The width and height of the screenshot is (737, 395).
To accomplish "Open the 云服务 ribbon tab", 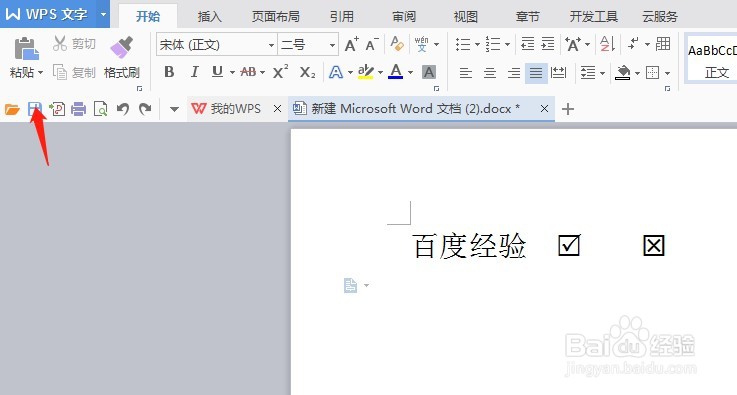I will click(660, 16).
